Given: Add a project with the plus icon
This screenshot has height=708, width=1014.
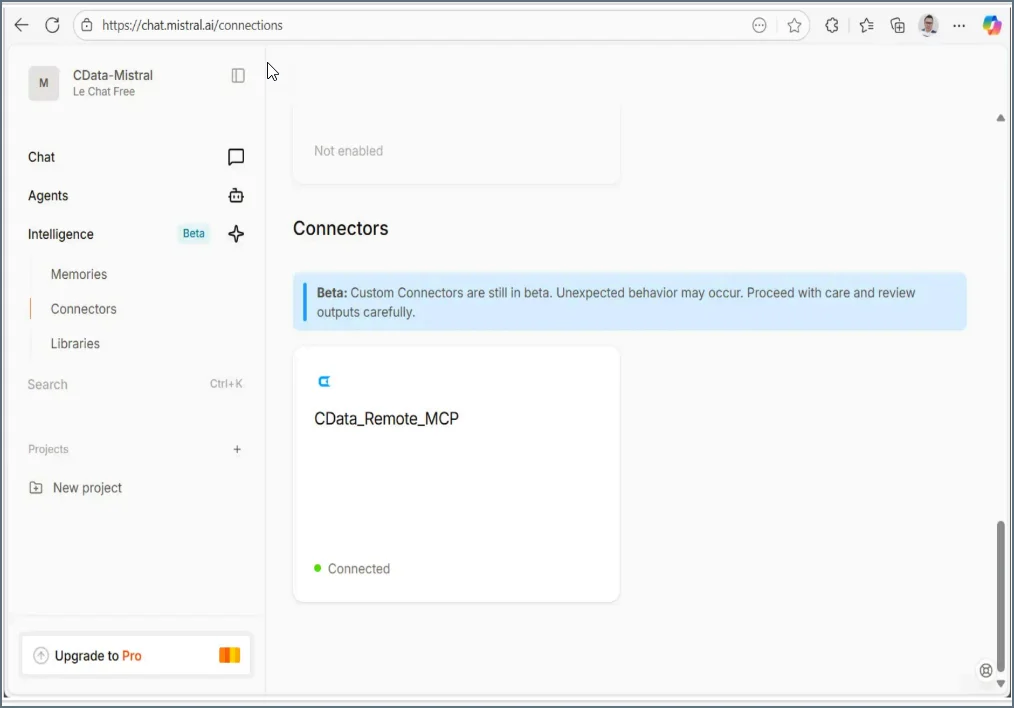Looking at the screenshot, I should click(237, 449).
